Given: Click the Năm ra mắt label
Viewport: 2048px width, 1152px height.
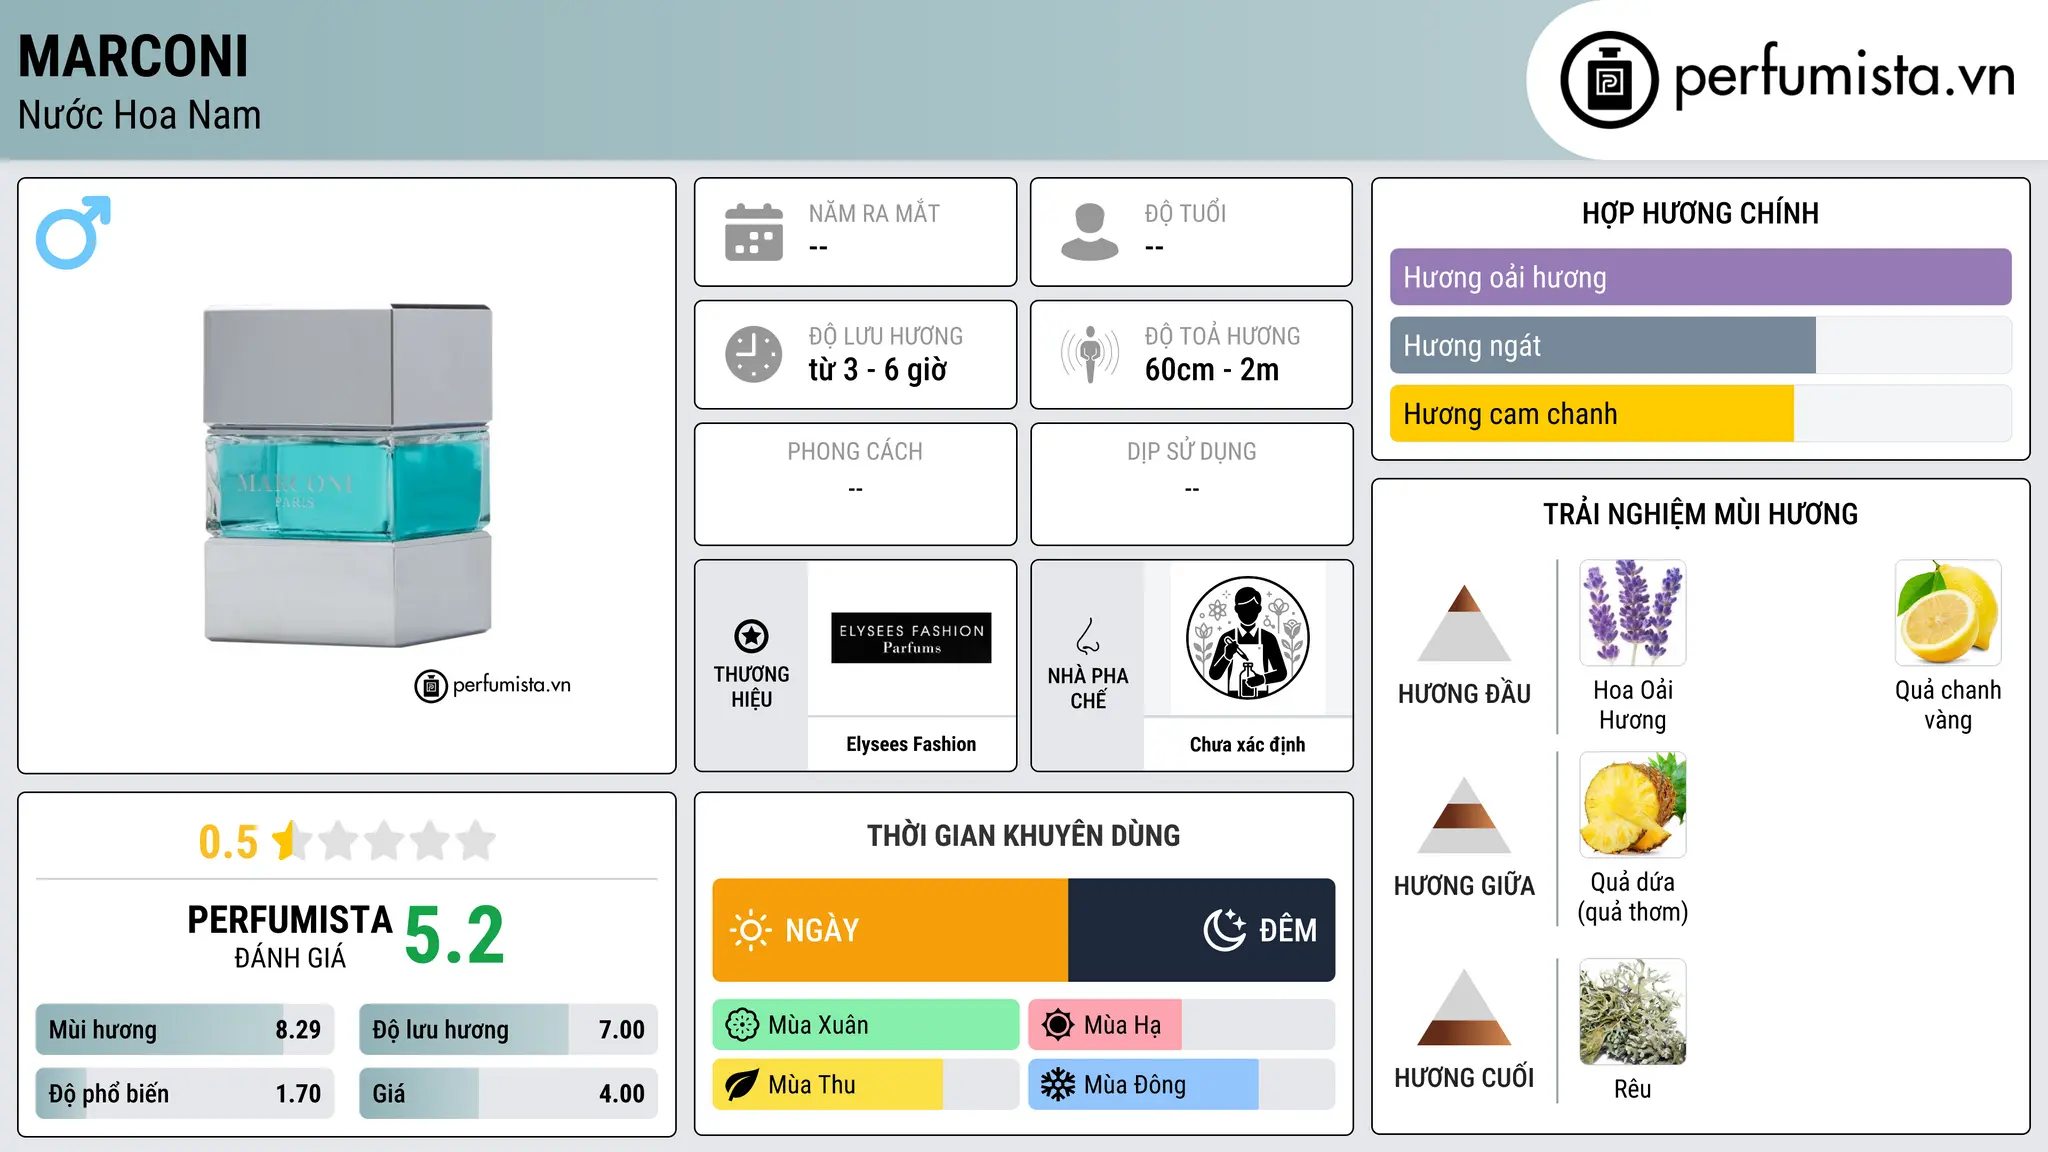Looking at the screenshot, I should pyautogui.click(x=874, y=213).
